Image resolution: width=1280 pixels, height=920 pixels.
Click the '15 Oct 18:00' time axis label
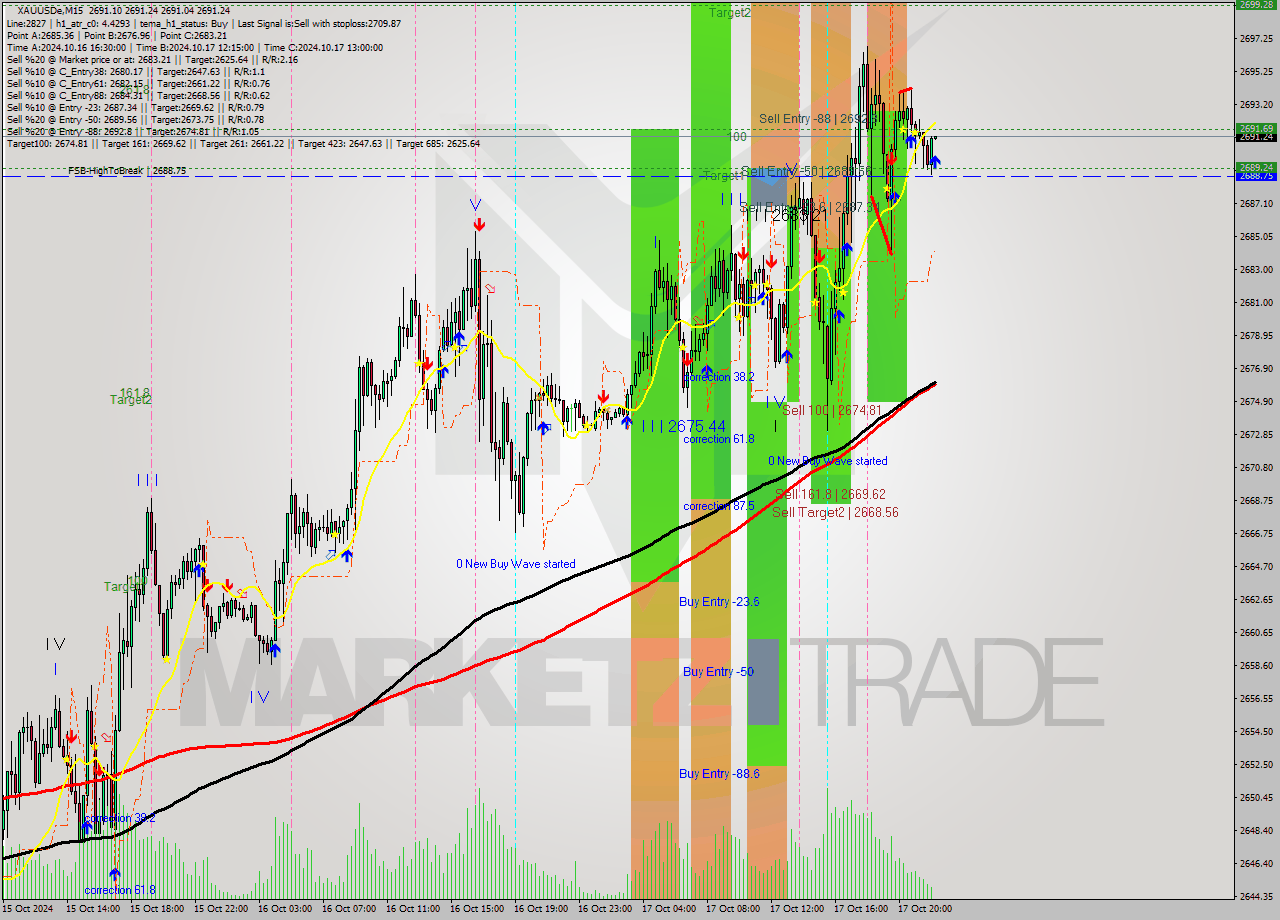156,909
